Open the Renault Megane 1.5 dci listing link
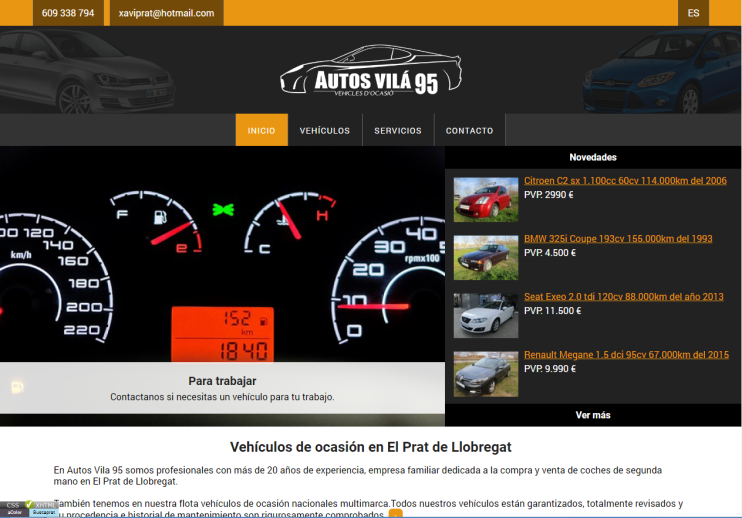 click(626, 355)
